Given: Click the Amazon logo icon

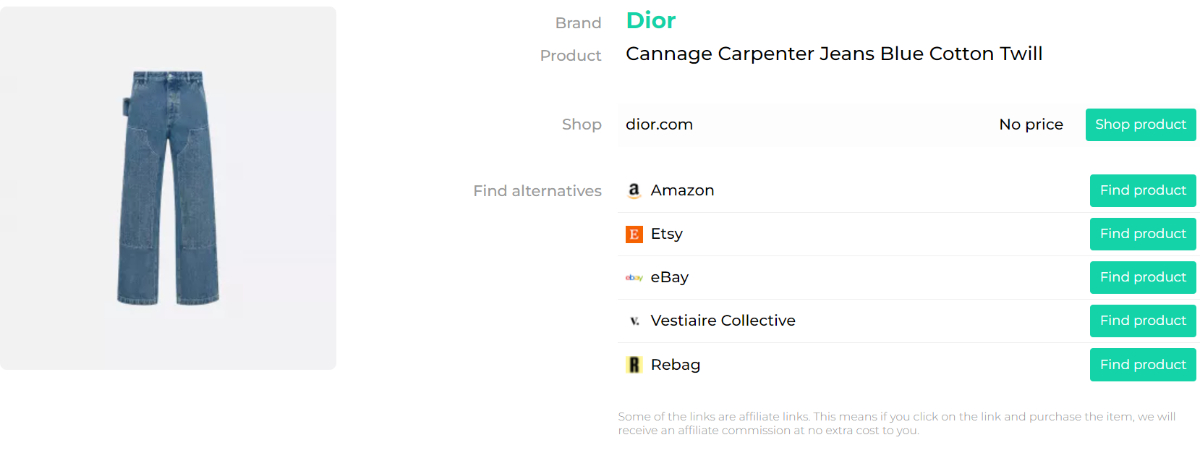Looking at the screenshot, I should coord(633,191).
